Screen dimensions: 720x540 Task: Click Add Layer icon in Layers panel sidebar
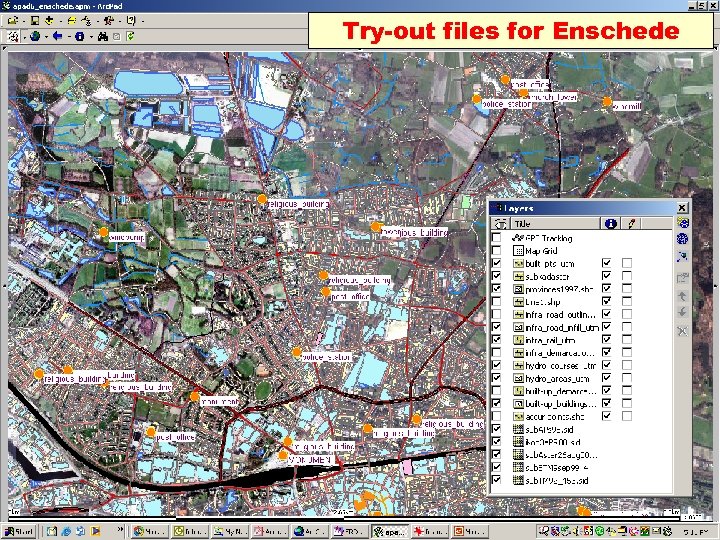pos(683,223)
